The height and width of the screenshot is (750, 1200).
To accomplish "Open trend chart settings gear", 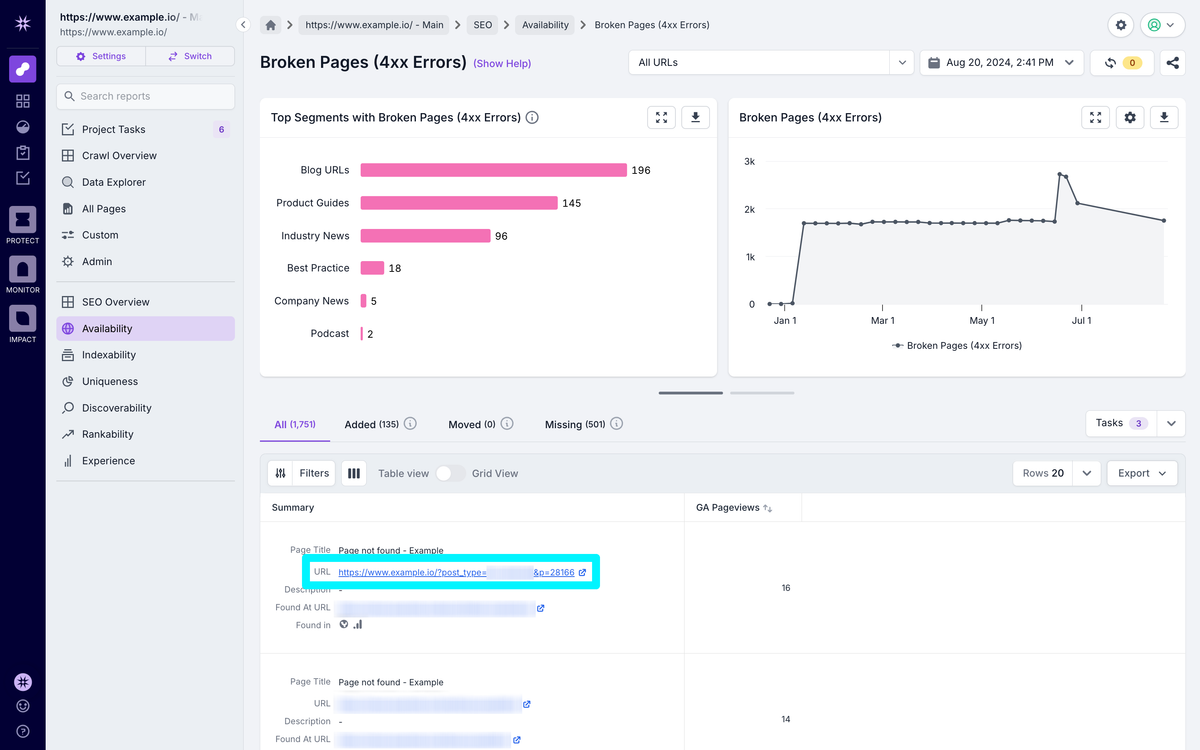I will 1130,117.
